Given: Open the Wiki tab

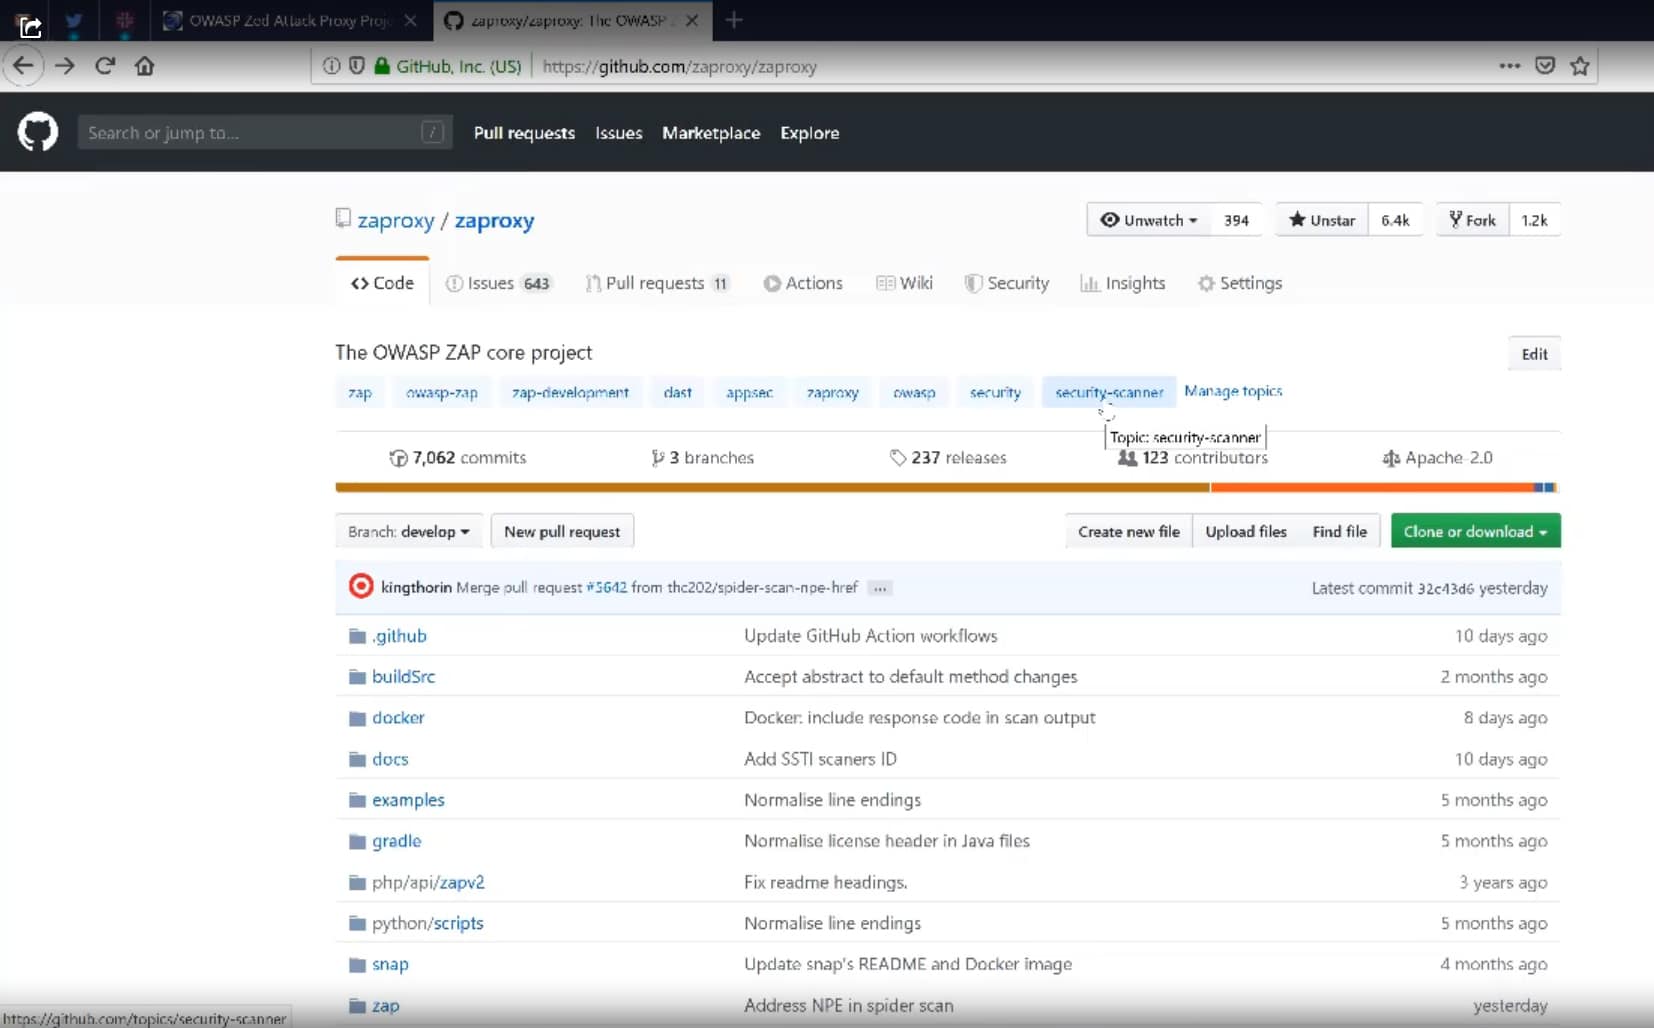Looking at the screenshot, I should click(x=904, y=283).
